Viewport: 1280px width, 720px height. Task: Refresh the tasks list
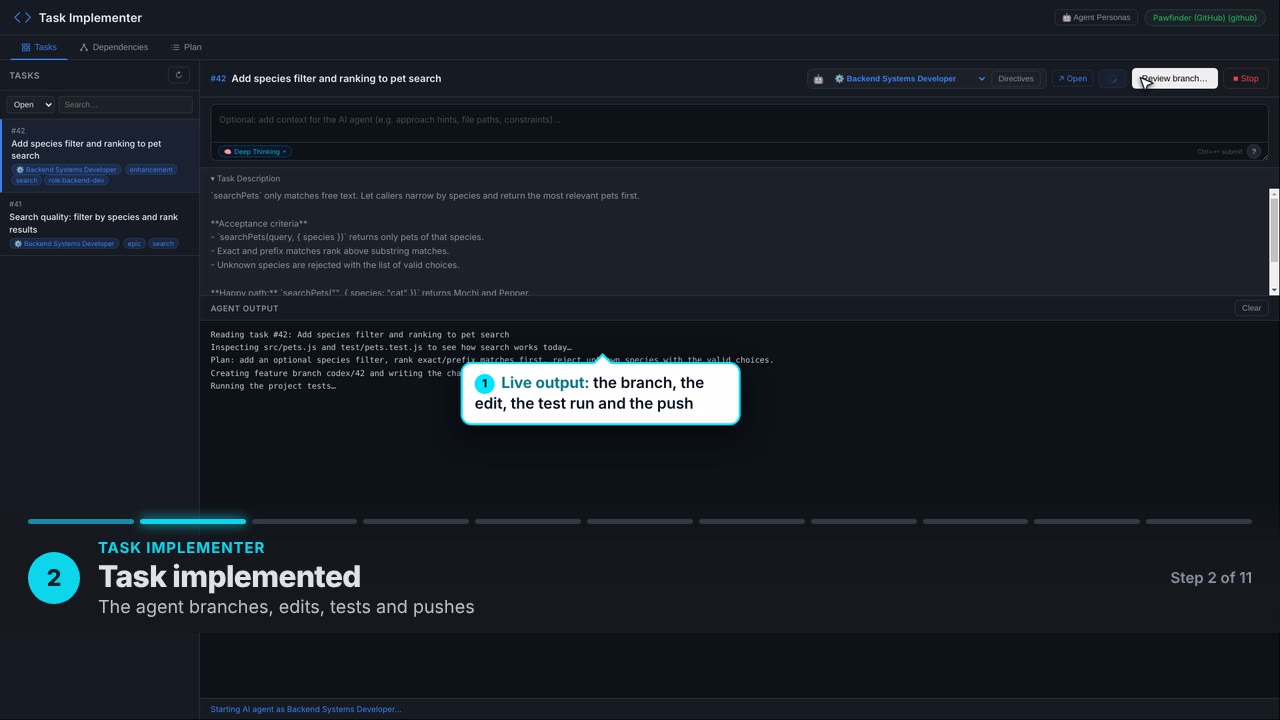(x=179, y=75)
